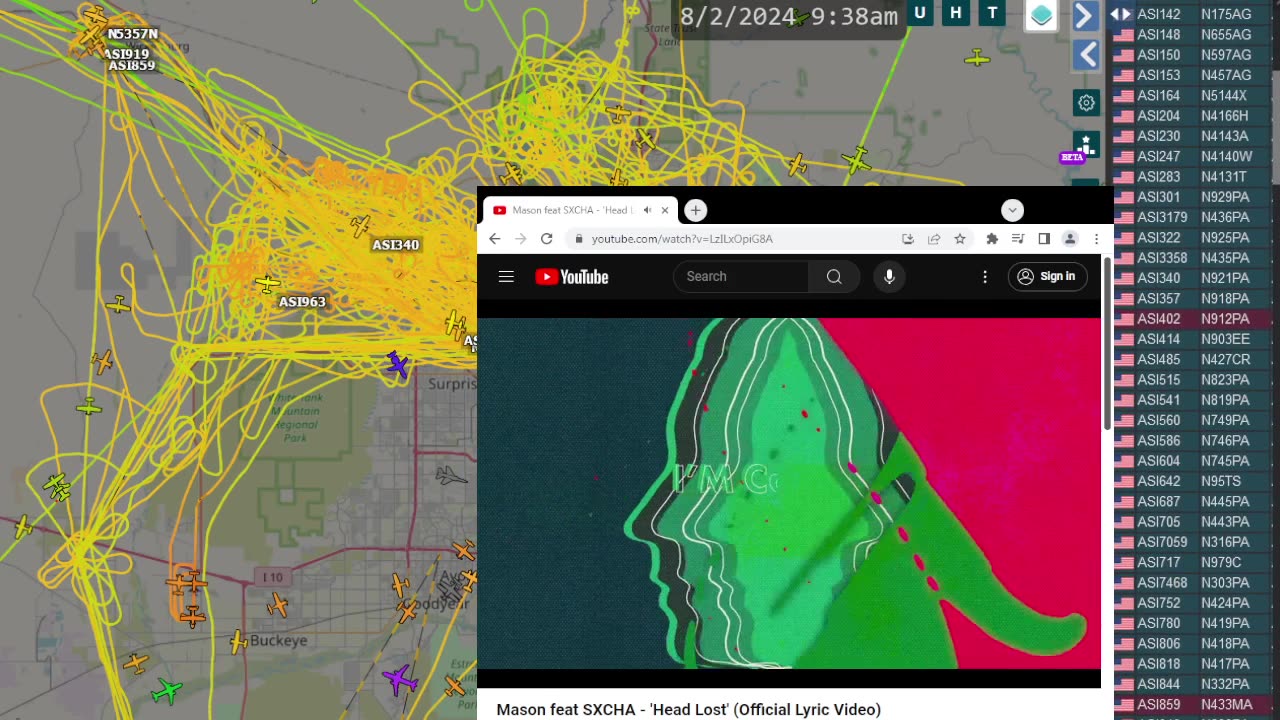Select ASI230 in the aircraft list
This screenshot has height=720, width=1280.
[x=1158, y=136]
